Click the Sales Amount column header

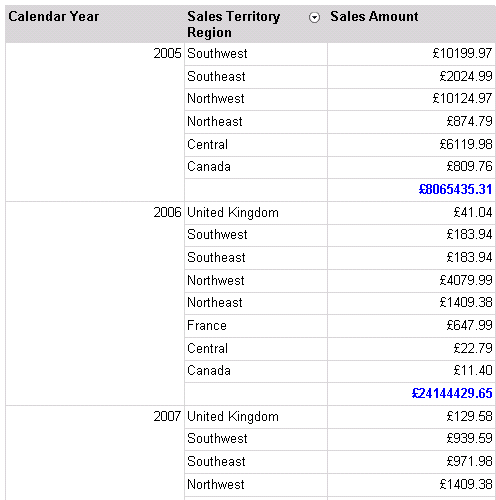click(411, 24)
